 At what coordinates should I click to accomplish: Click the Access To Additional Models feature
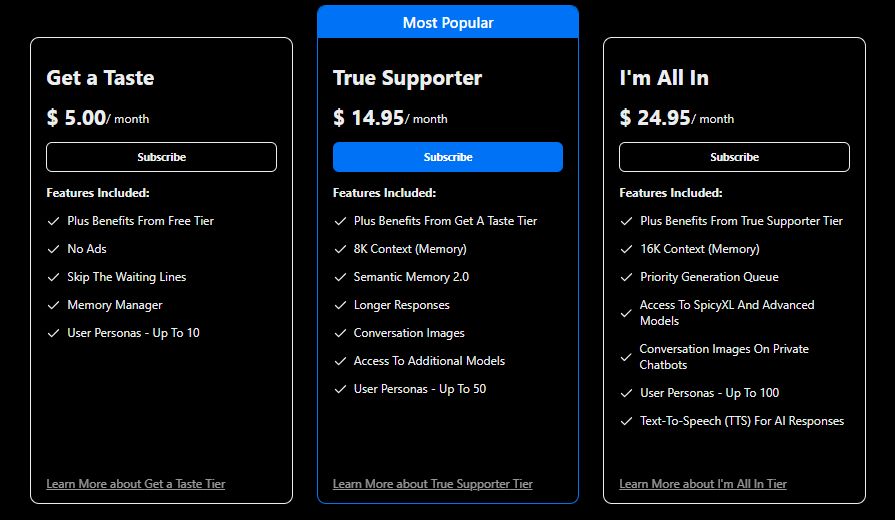(429, 361)
